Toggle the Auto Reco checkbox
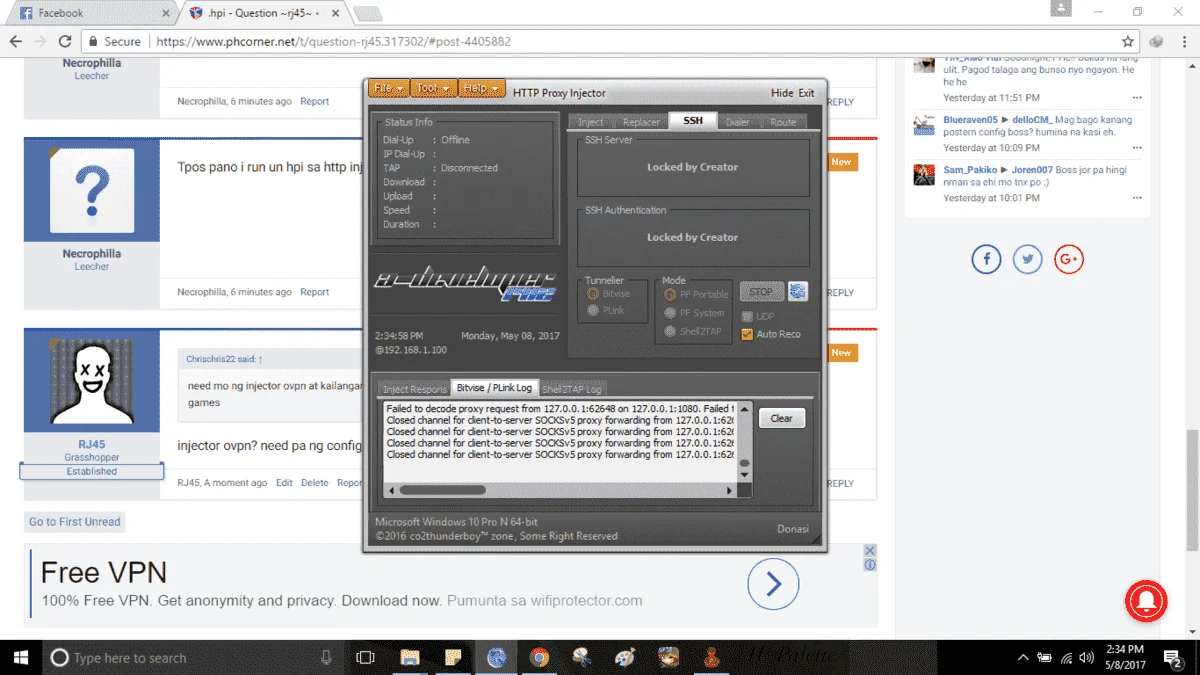This screenshot has width=1200, height=675. (x=747, y=334)
